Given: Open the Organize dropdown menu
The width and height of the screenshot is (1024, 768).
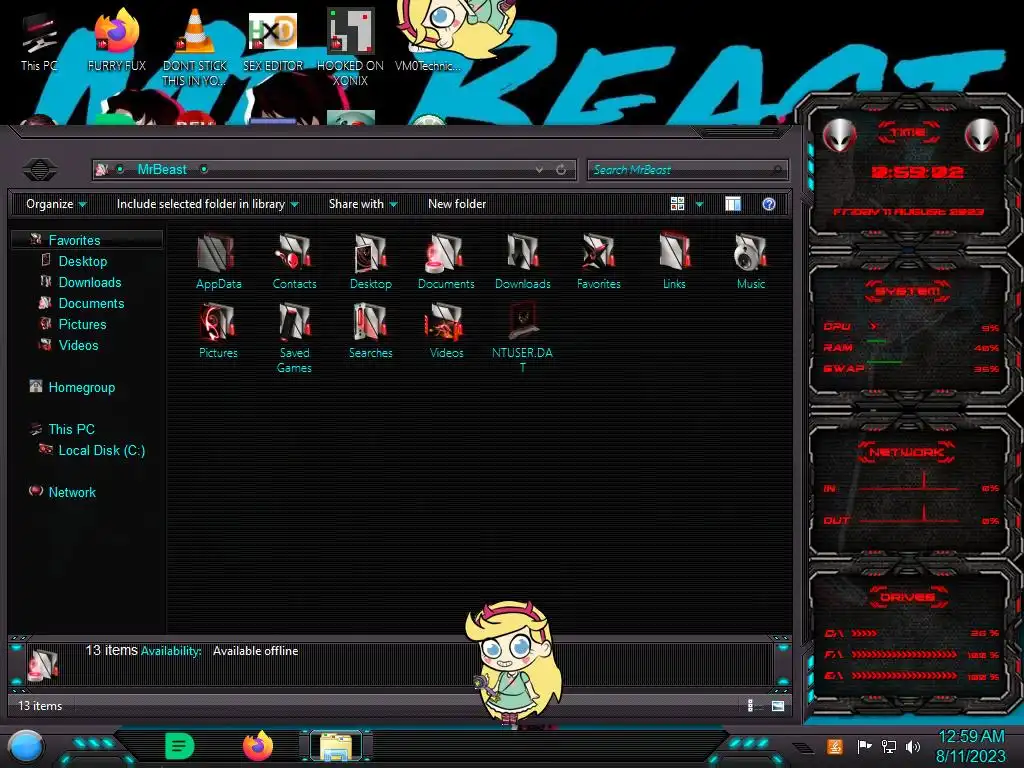Looking at the screenshot, I should pyautogui.click(x=56, y=204).
